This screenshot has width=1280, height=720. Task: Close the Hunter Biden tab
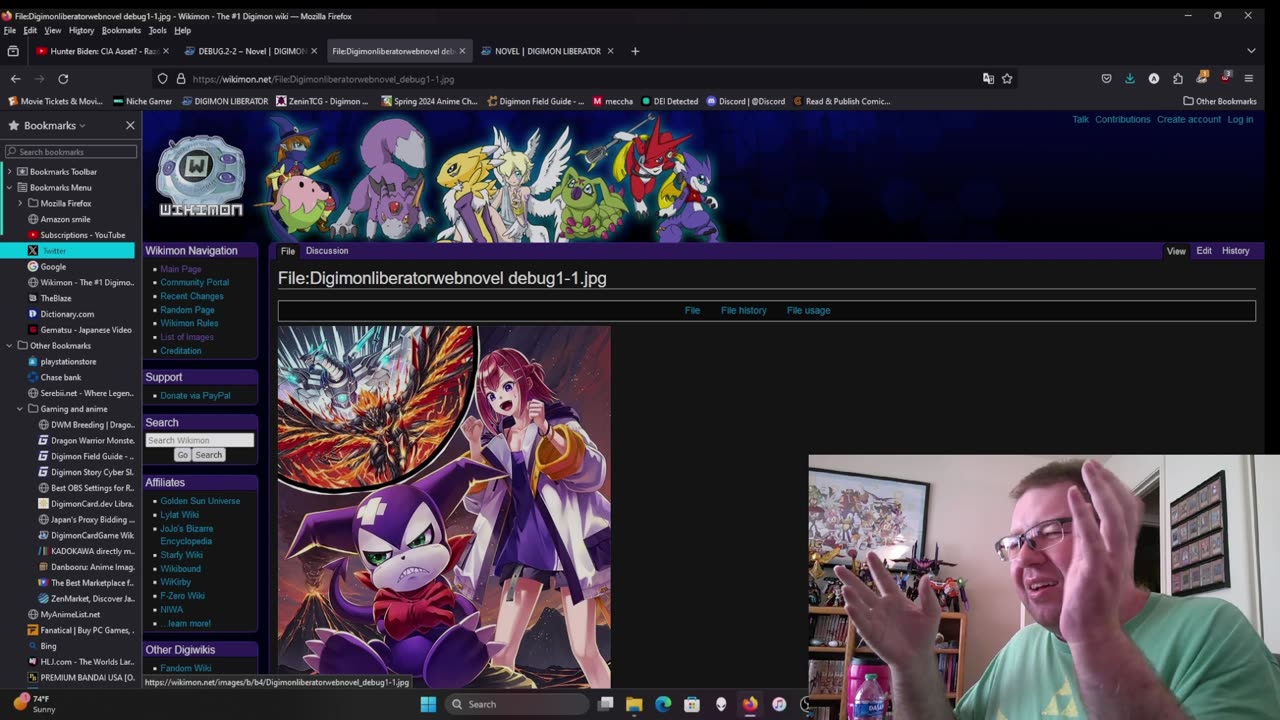165,51
